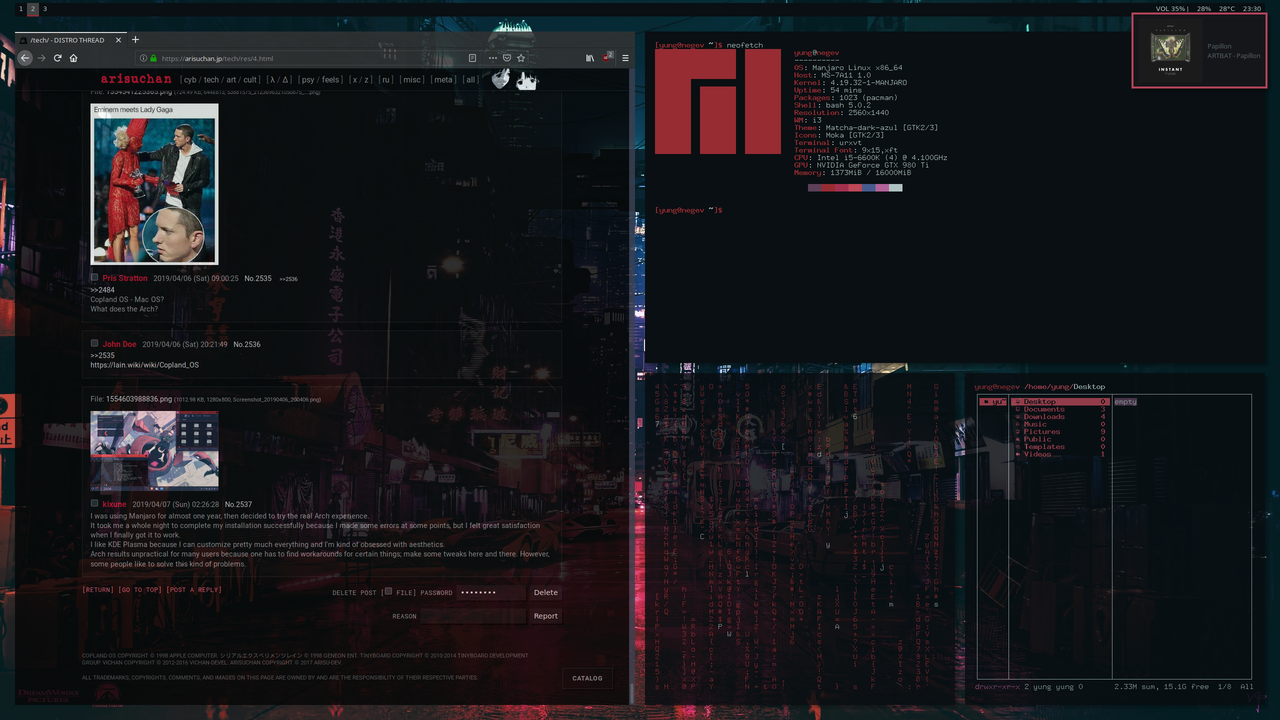Click the Delete button for posts

(546, 592)
